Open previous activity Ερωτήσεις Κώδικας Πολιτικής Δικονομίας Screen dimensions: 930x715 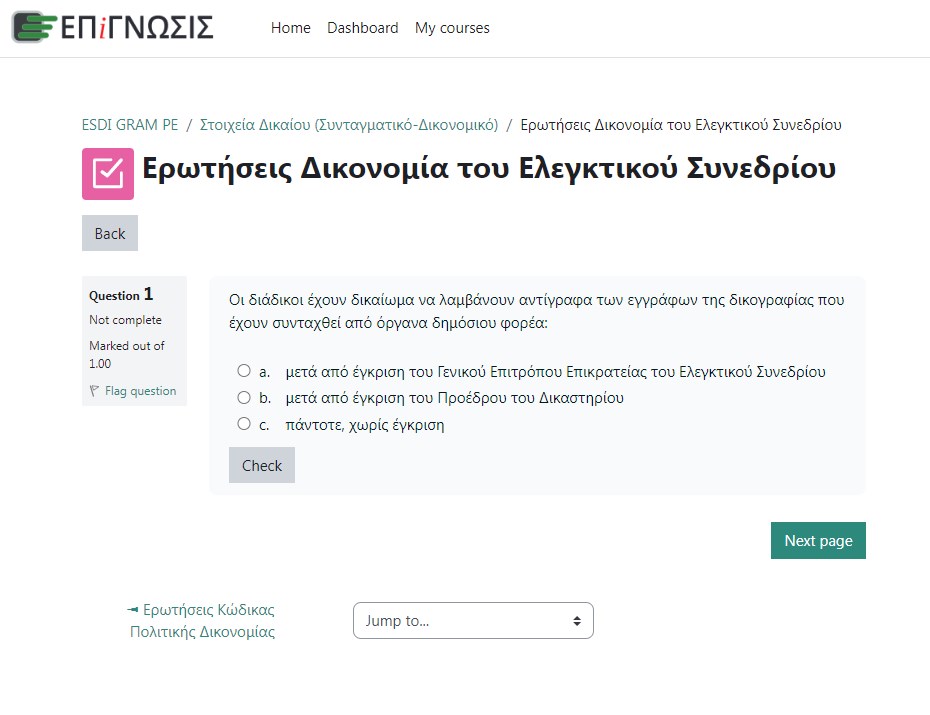202,621
